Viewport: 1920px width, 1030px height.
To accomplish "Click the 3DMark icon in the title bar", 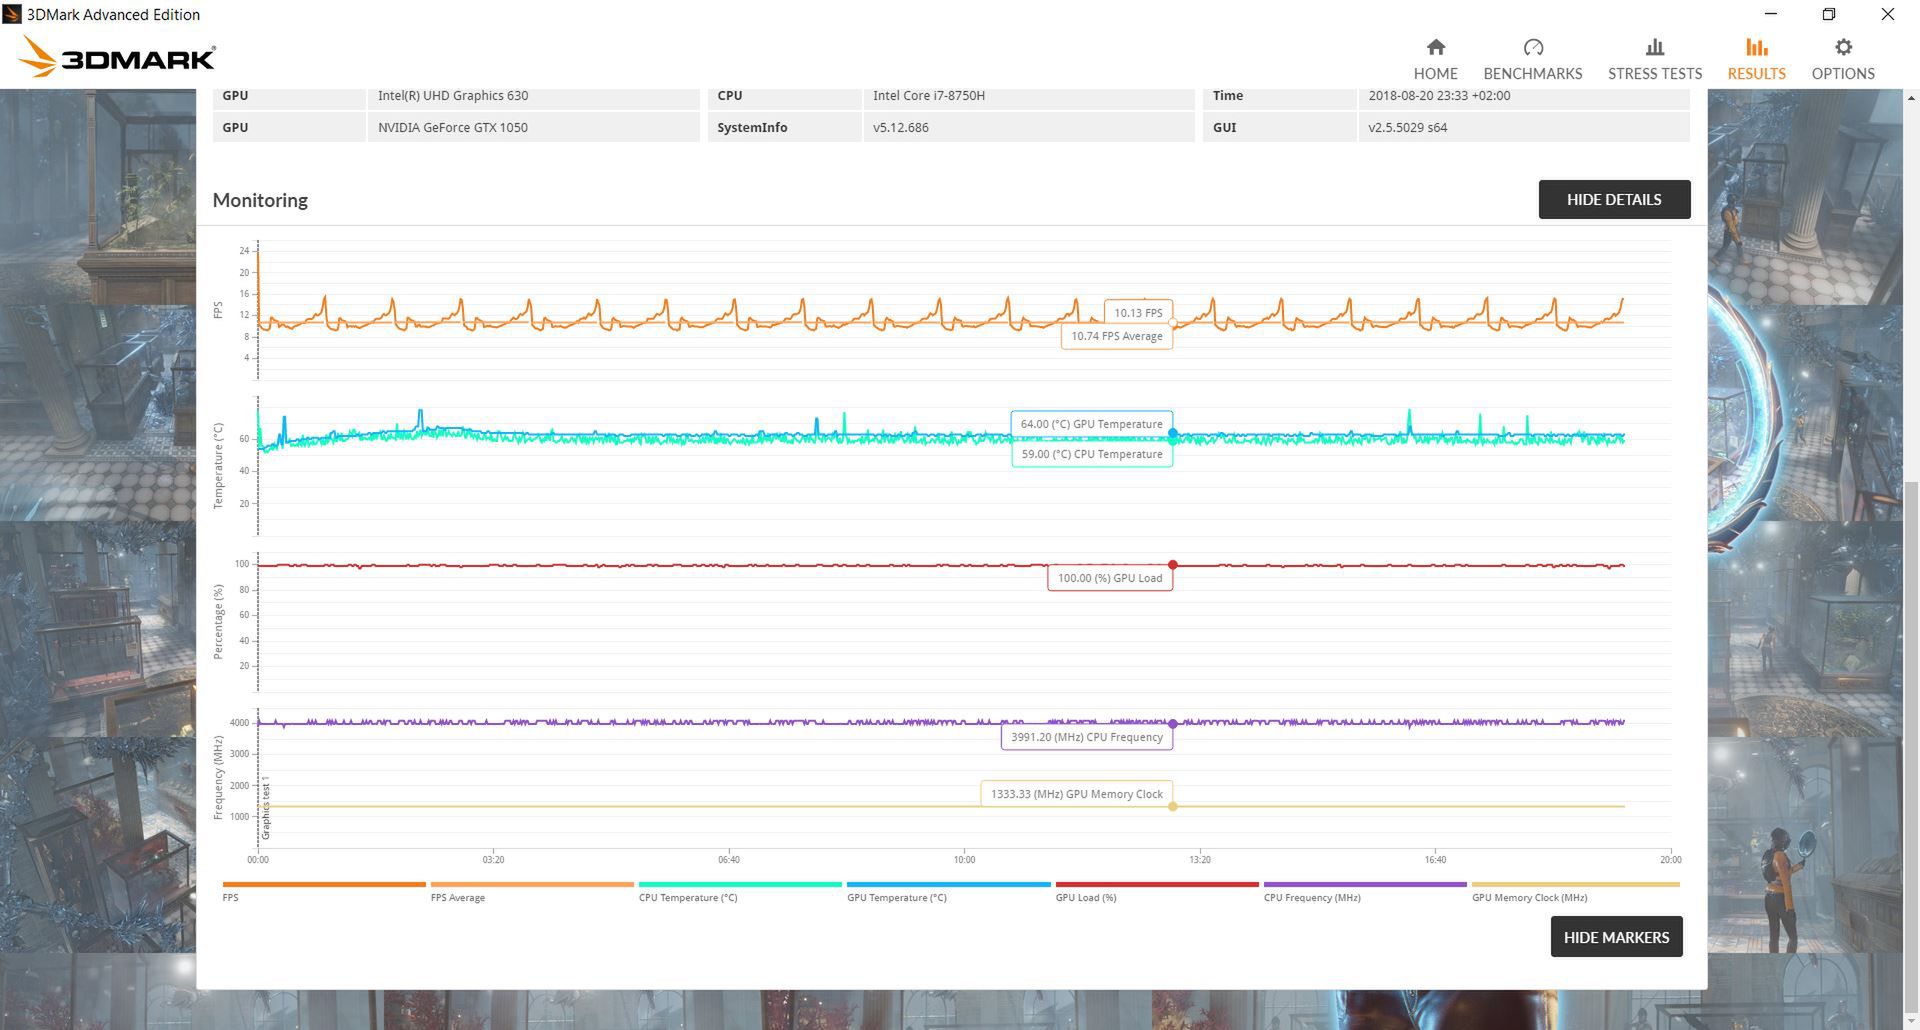I will pyautogui.click(x=14, y=14).
